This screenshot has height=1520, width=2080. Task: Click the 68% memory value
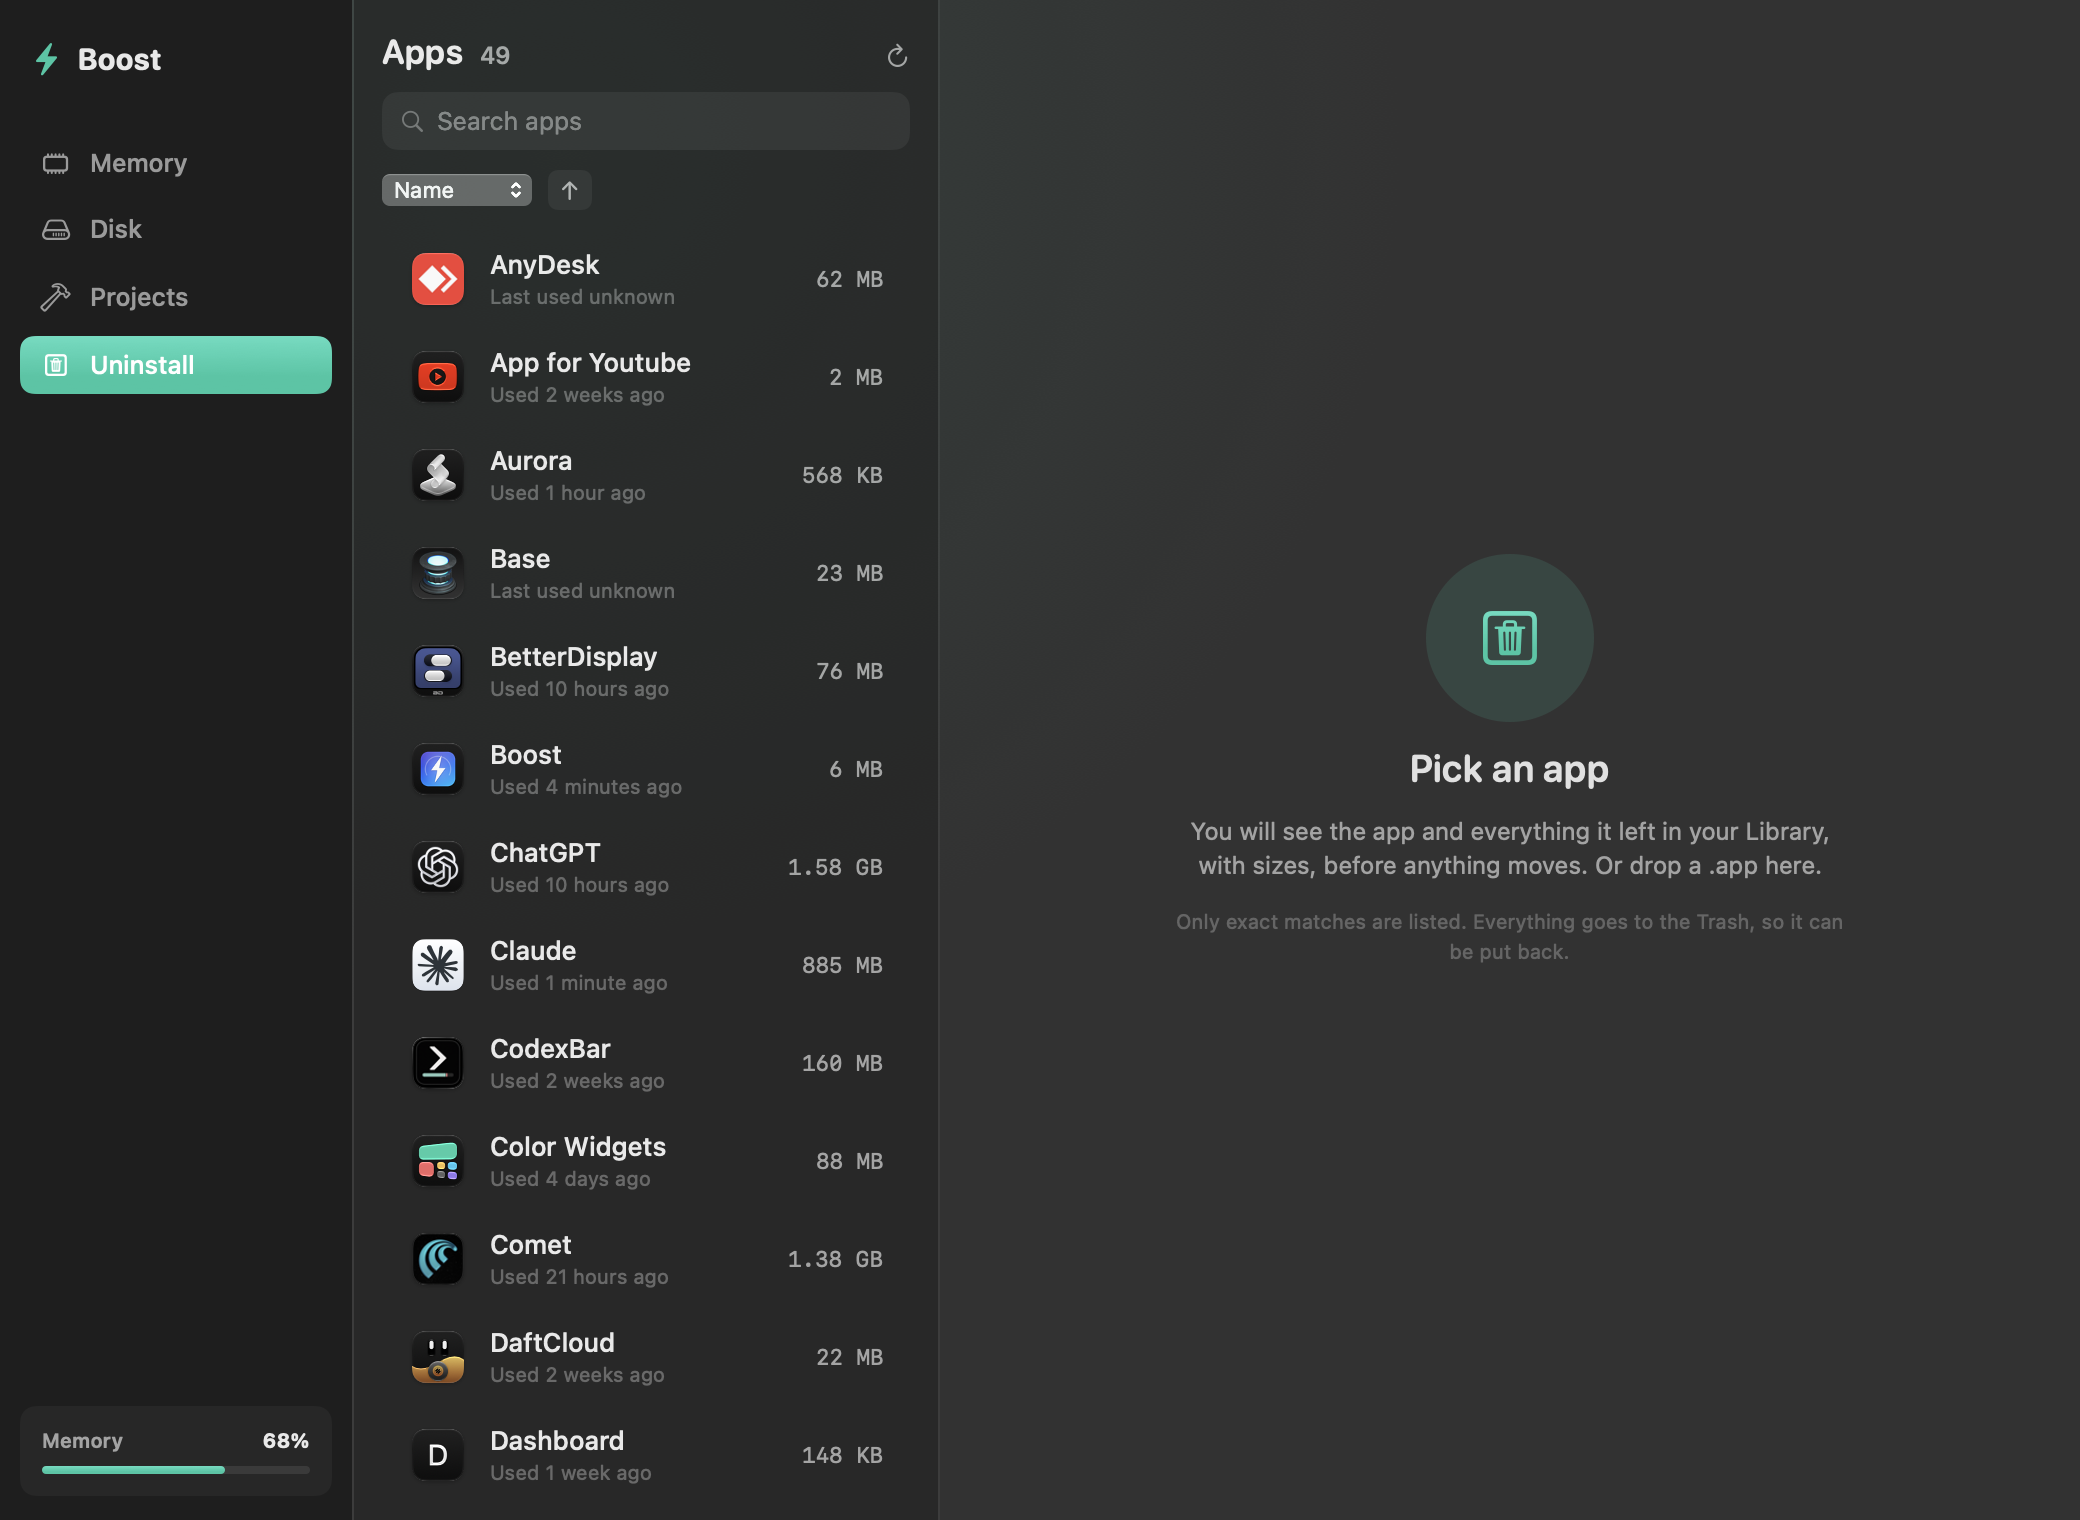[286, 1440]
